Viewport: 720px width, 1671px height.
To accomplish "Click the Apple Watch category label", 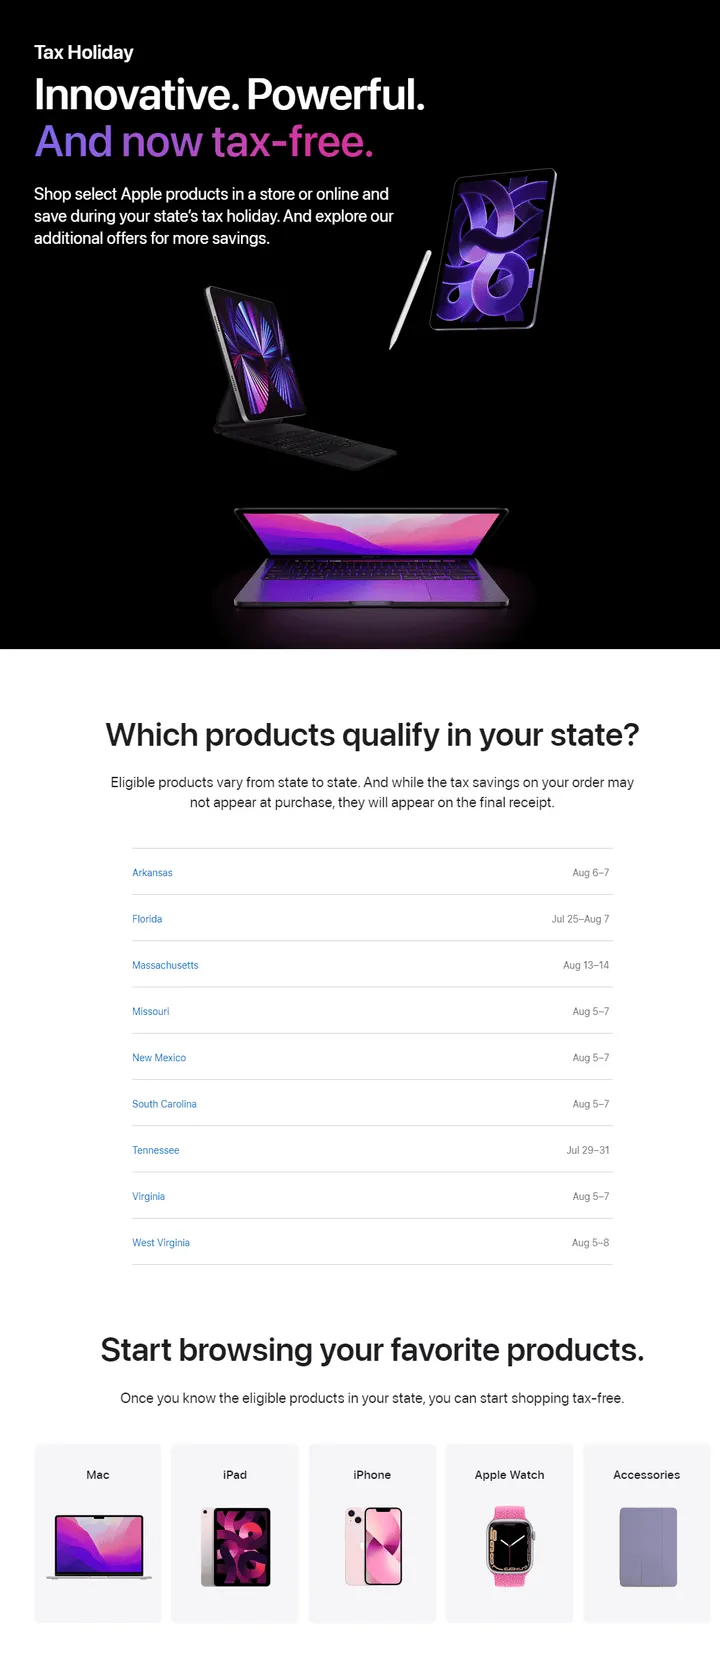I will pyautogui.click(x=510, y=1475).
